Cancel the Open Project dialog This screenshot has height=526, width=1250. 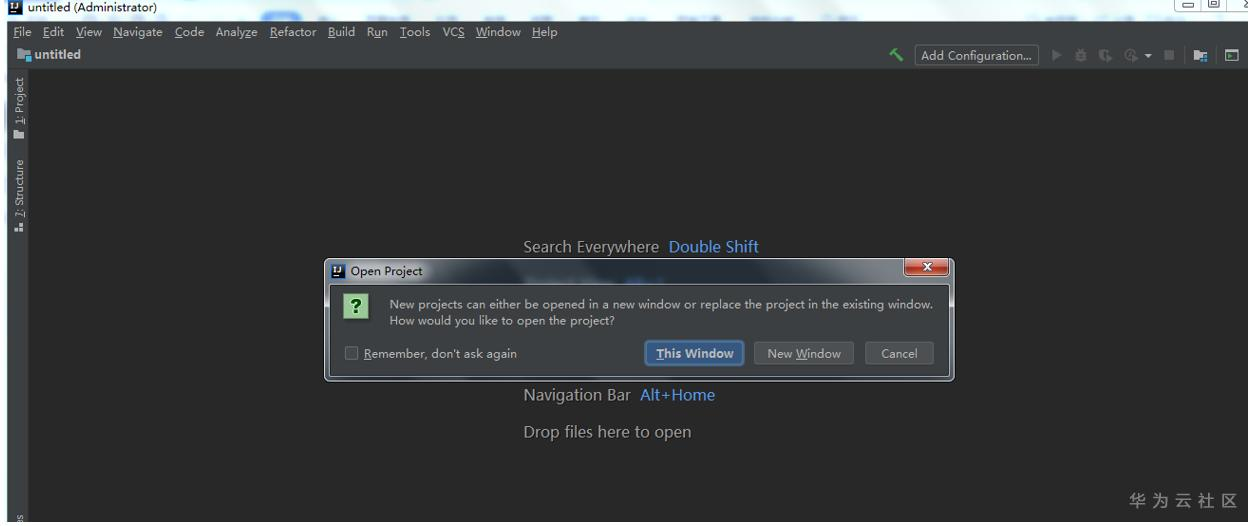899,353
